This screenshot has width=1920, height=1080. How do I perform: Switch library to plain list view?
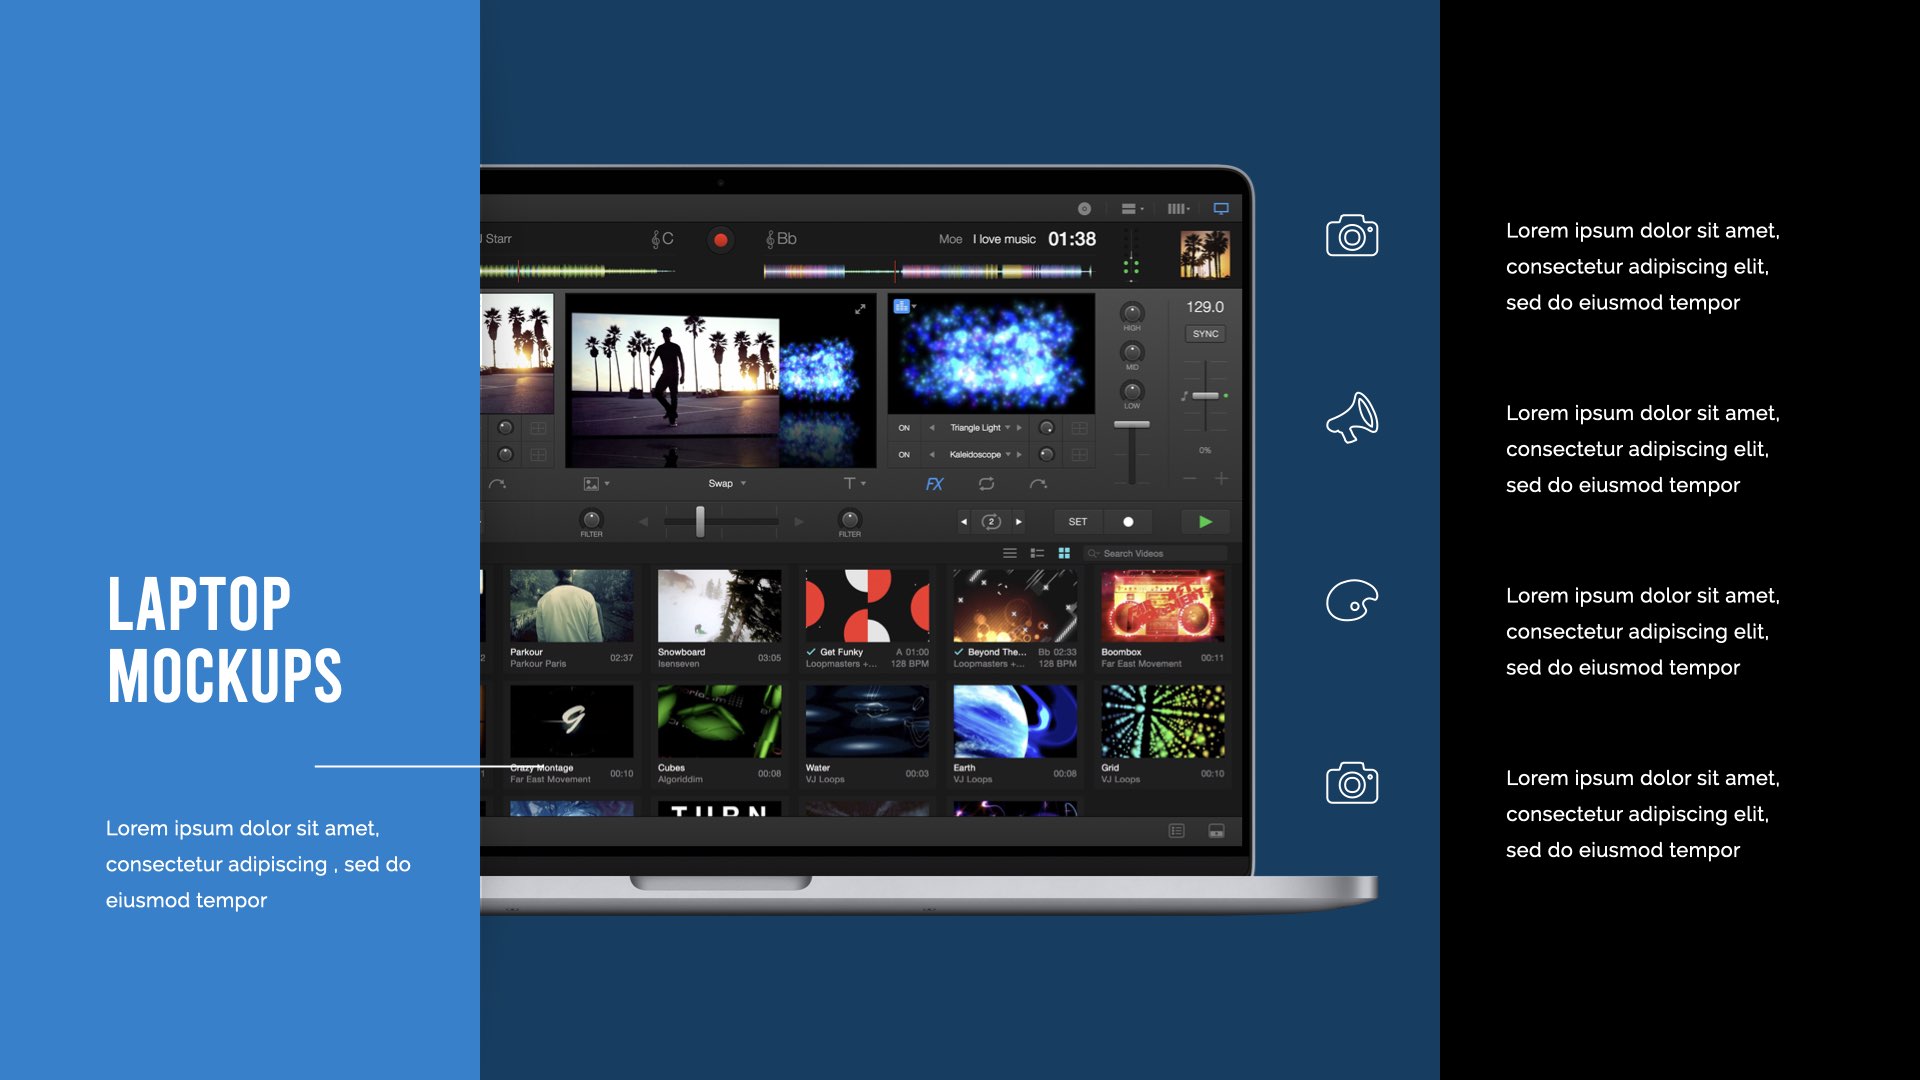click(1010, 553)
